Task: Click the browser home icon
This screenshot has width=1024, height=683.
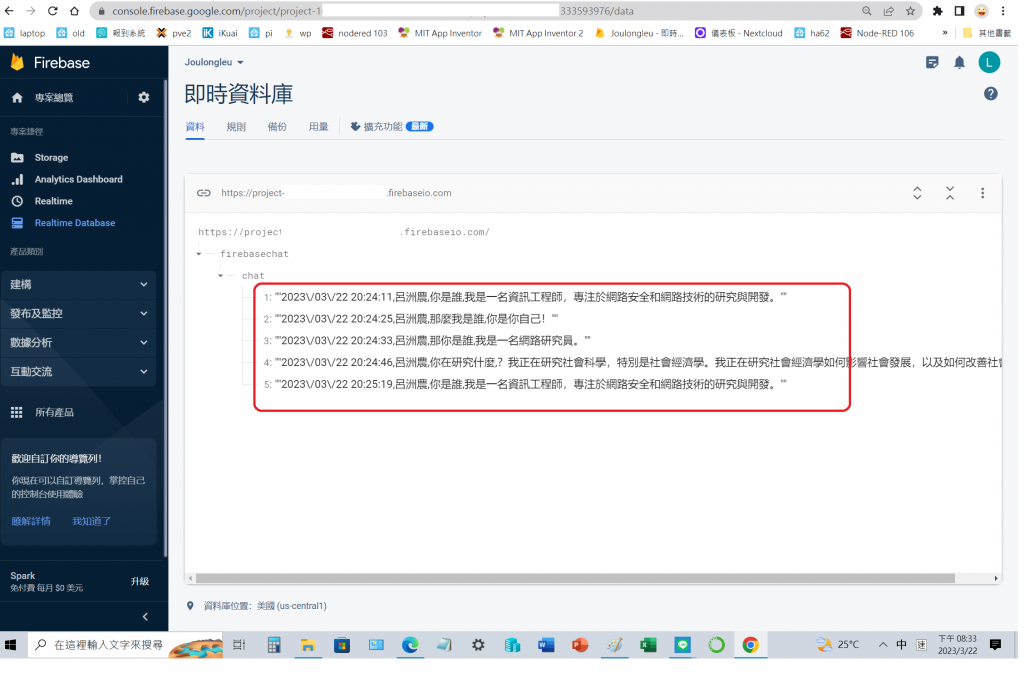Action: click(74, 11)
